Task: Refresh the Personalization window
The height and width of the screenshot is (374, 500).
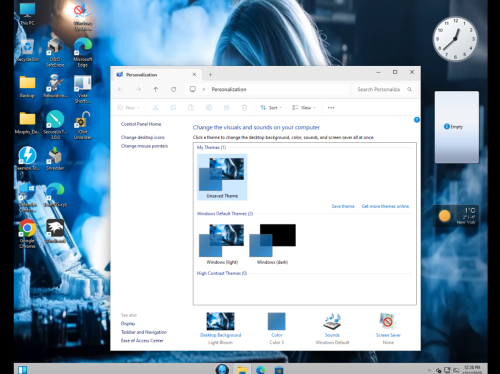Action: click(173, 89)
